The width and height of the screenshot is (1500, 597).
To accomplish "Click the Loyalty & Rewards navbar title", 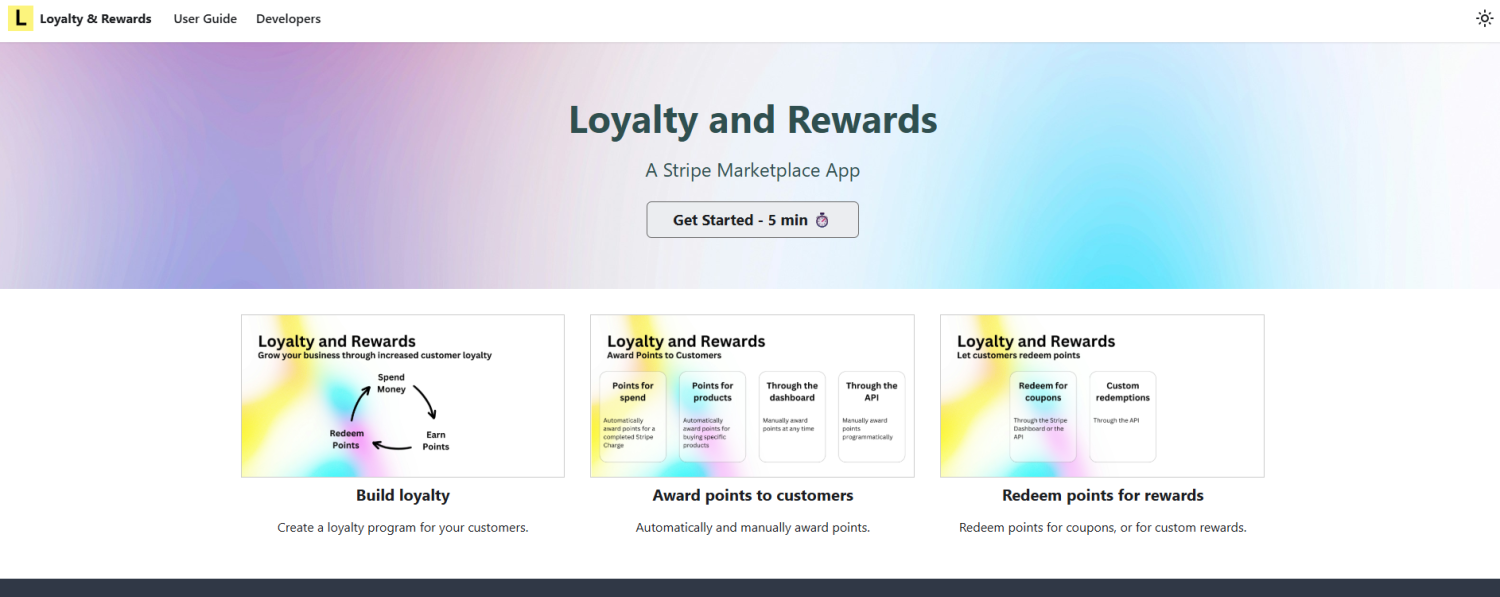I will (96, 19).
